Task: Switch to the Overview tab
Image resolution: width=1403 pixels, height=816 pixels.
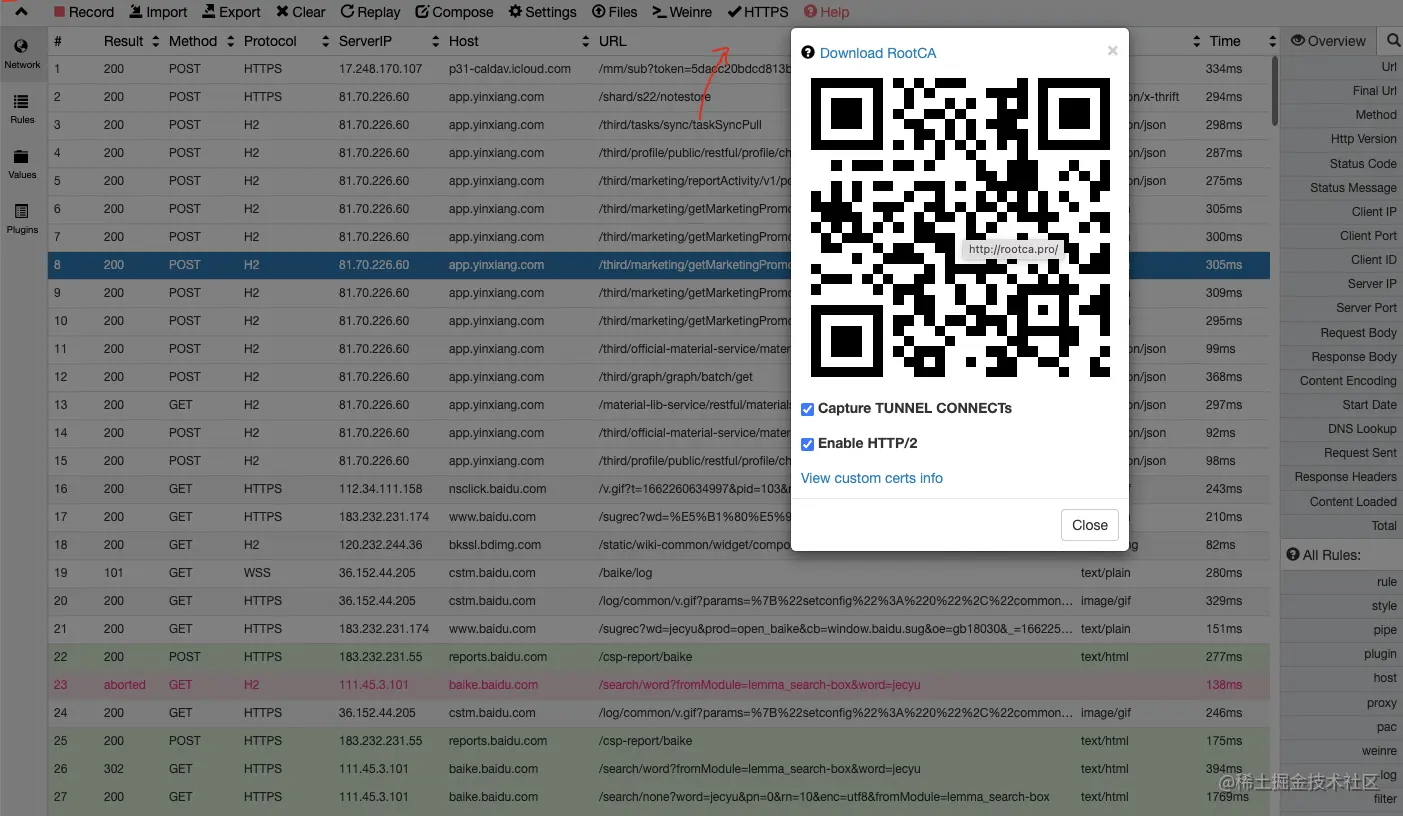Action: (x=1328, y=41)
